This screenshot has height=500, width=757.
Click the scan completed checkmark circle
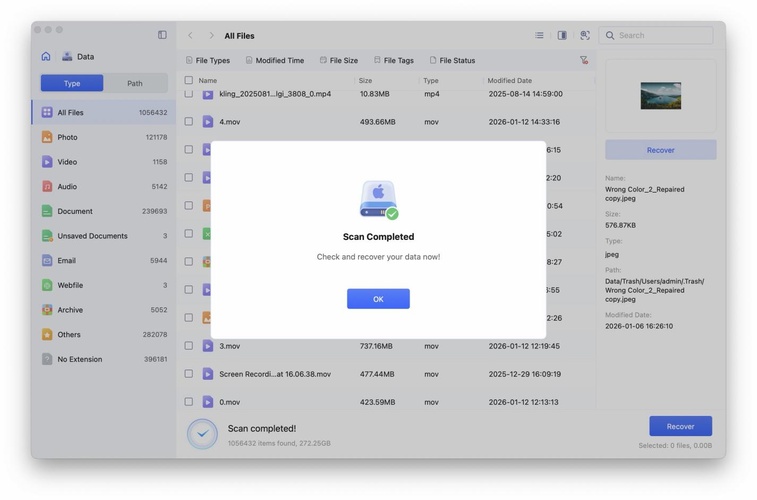coord(202,434)
